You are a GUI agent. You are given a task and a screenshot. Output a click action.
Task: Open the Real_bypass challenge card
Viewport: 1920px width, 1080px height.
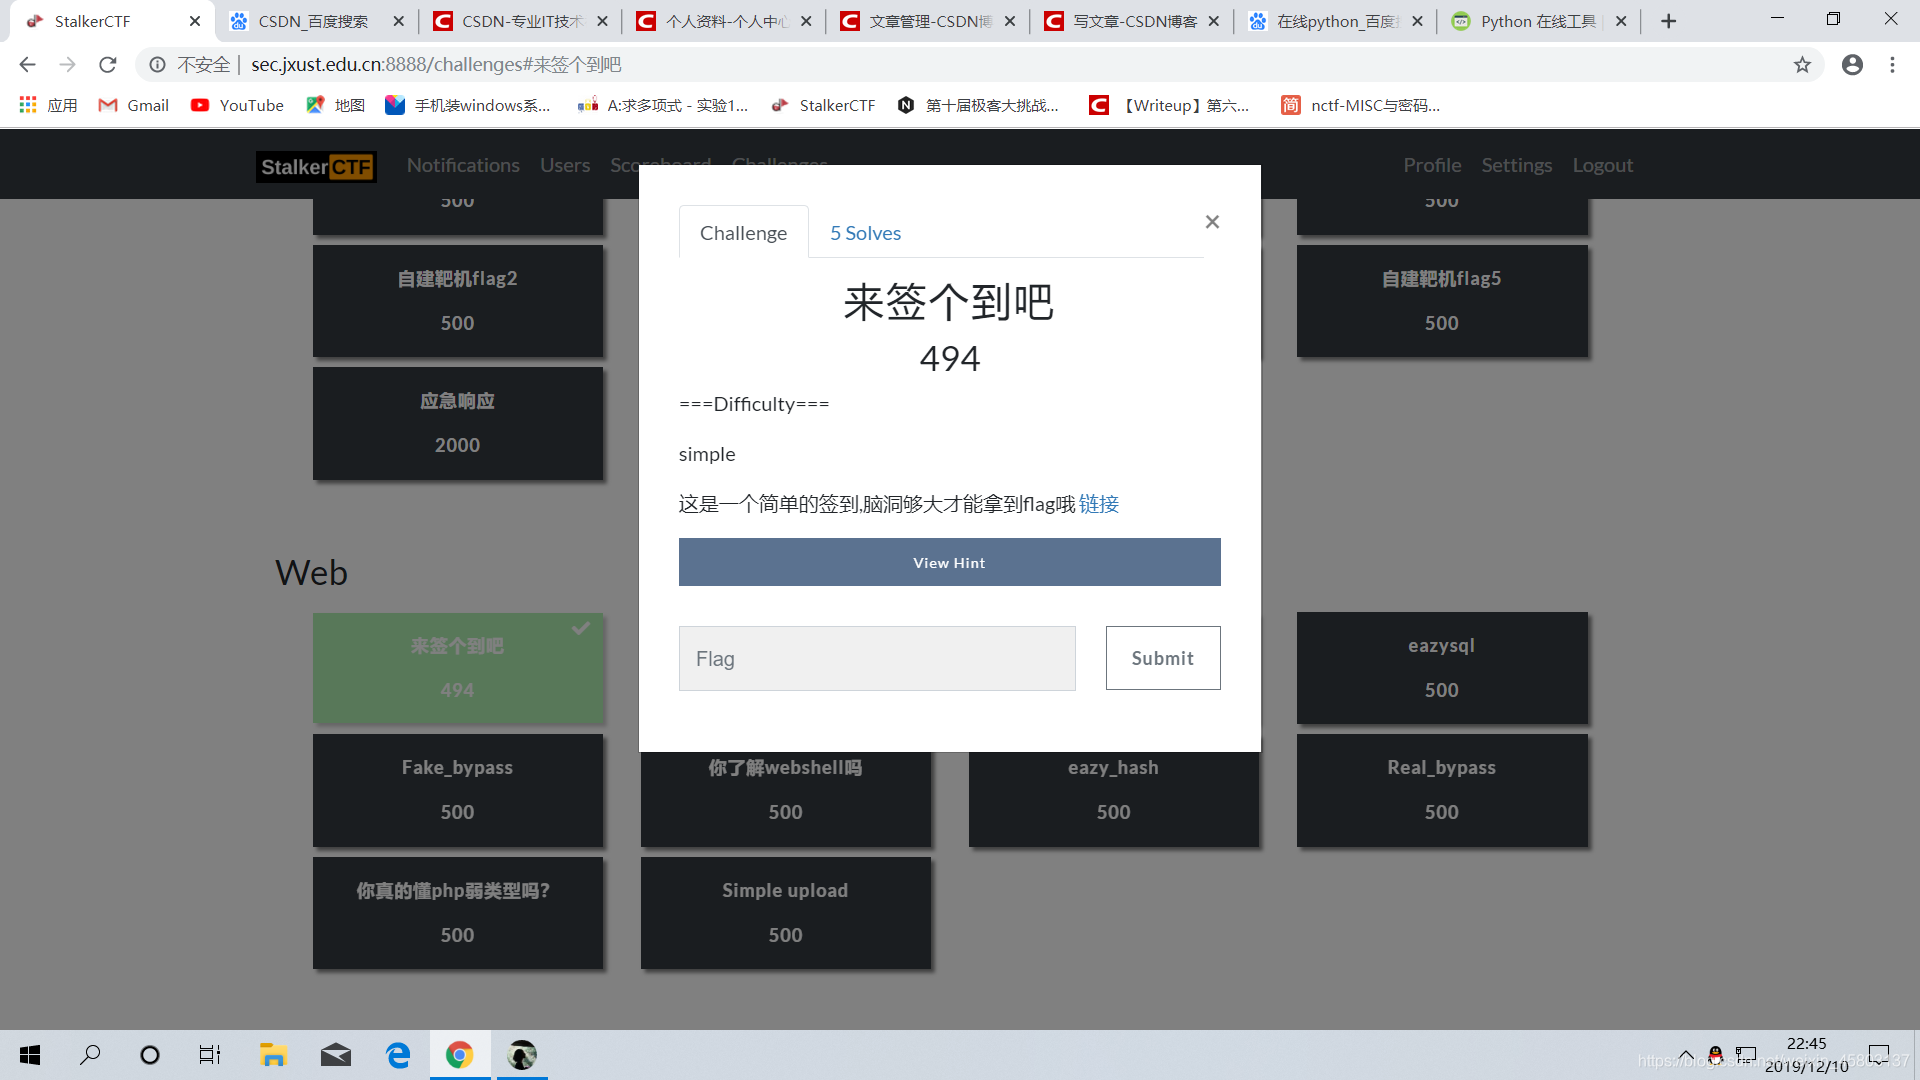tap(1442, 790)
